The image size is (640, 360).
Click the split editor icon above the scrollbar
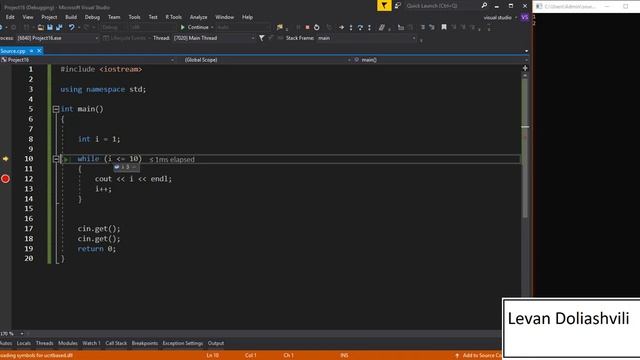525,68
